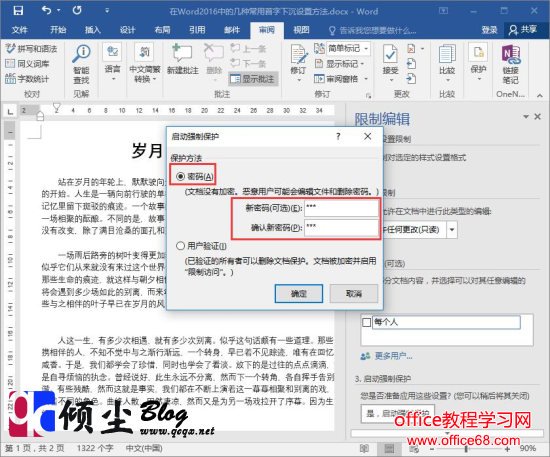This screenshot has height=457, width=550.
Task: Switch to the 视图 ribbon tab
Action: point(301,30)
